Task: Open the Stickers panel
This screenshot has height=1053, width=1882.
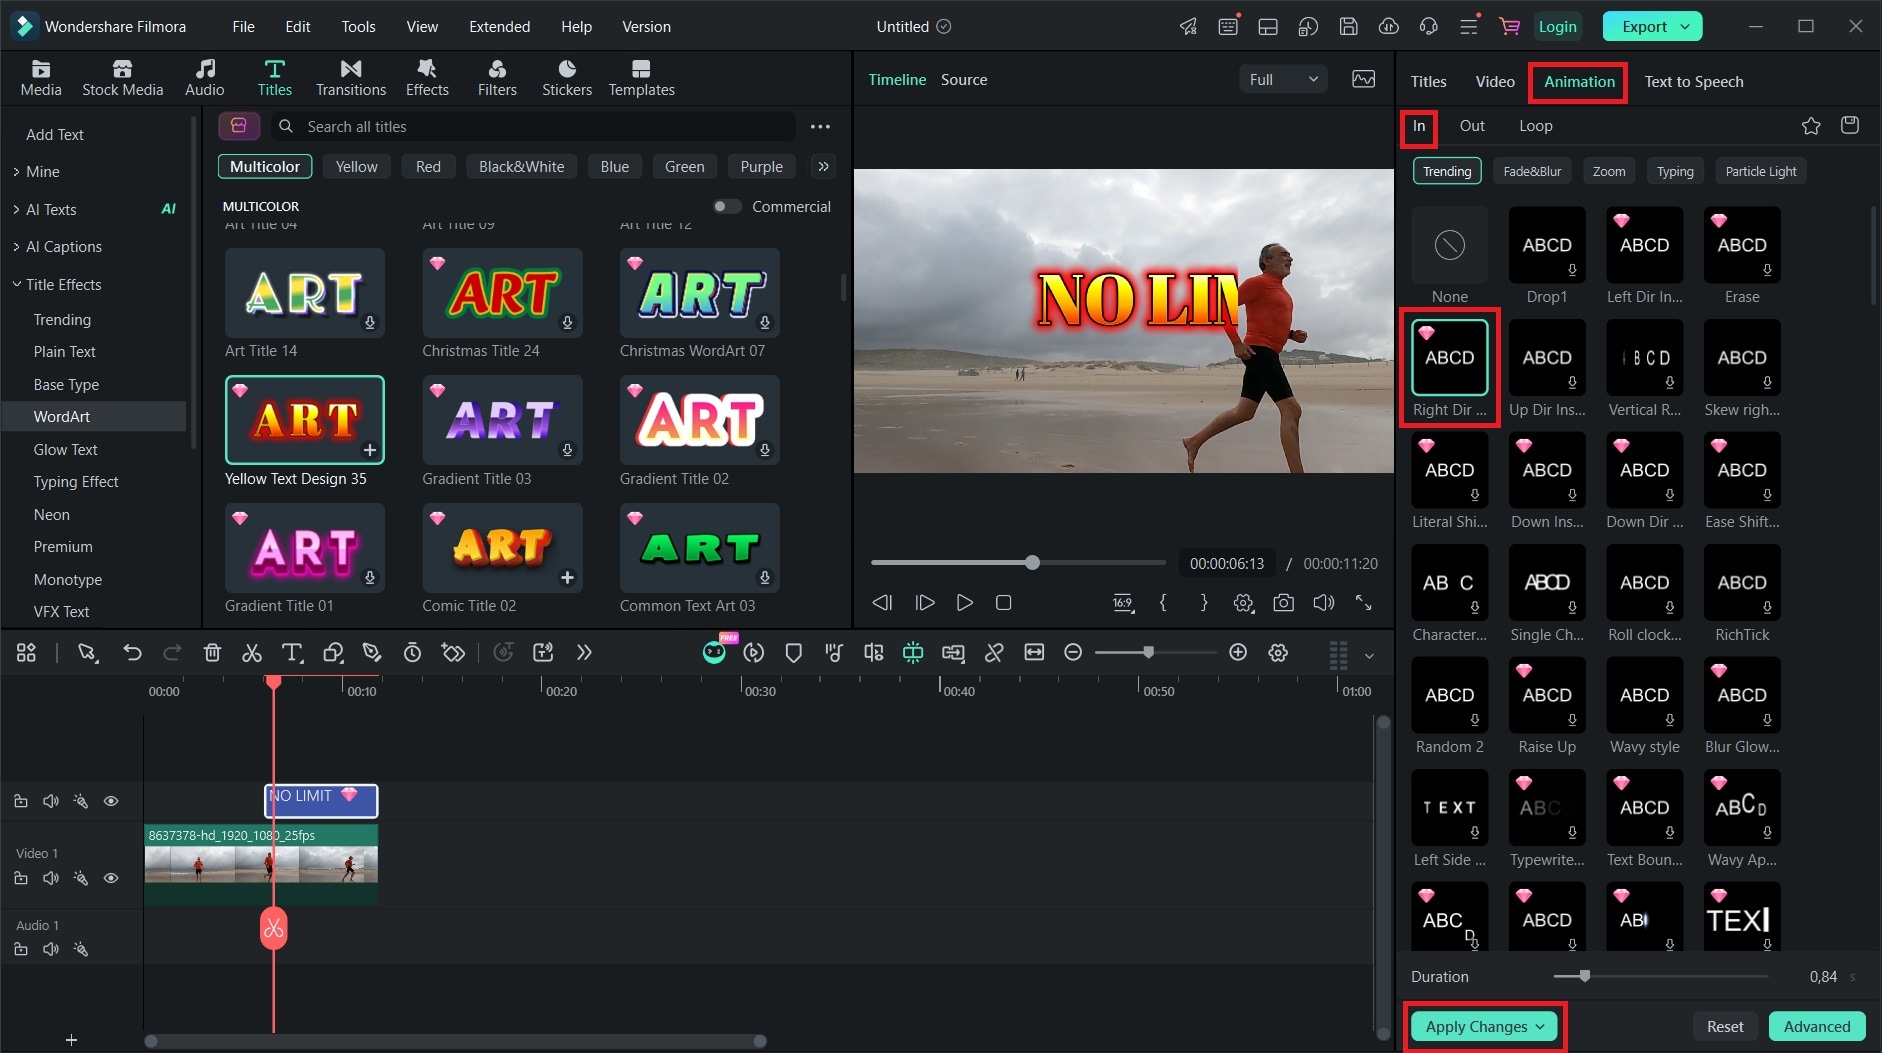Action: (x=567, y=77)
